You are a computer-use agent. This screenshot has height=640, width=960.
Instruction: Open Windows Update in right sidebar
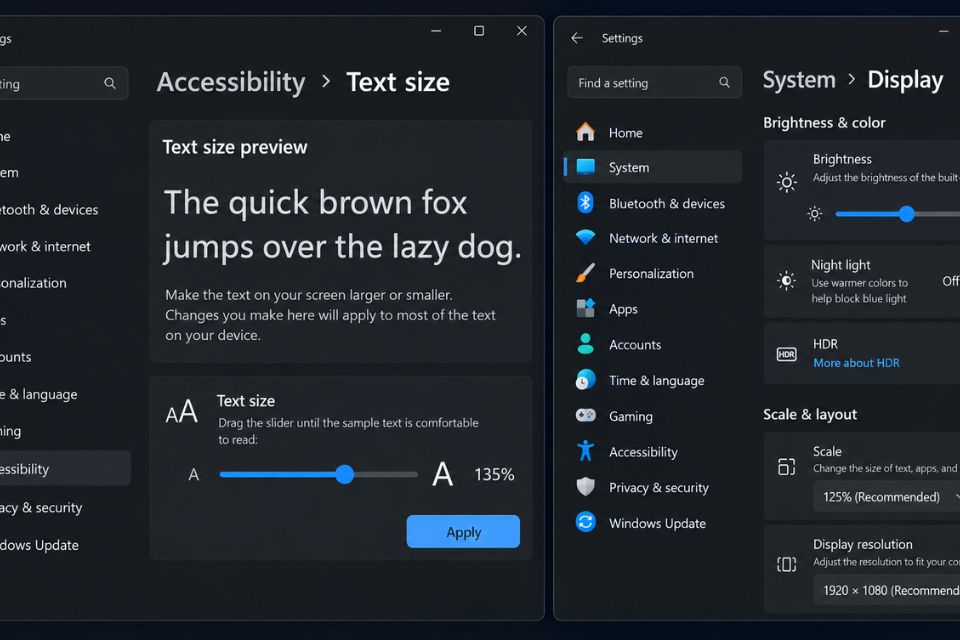click(653, 522)
